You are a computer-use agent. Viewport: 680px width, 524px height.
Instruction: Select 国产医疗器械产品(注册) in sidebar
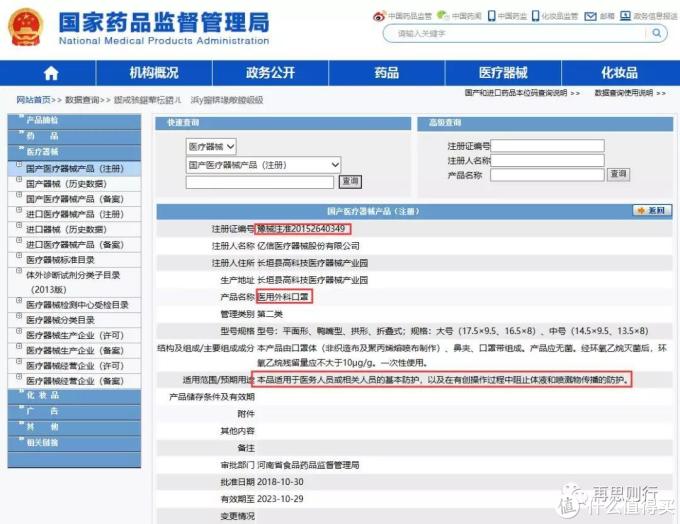[x=75, y=169]
